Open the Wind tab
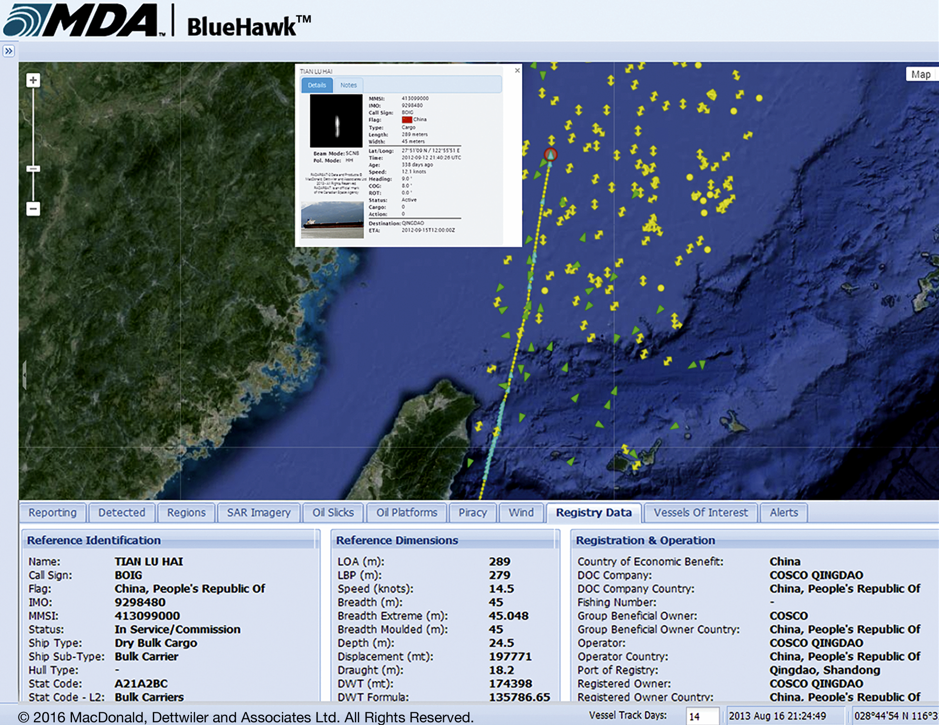Screen dimensions: 939x725 (521, 513)
